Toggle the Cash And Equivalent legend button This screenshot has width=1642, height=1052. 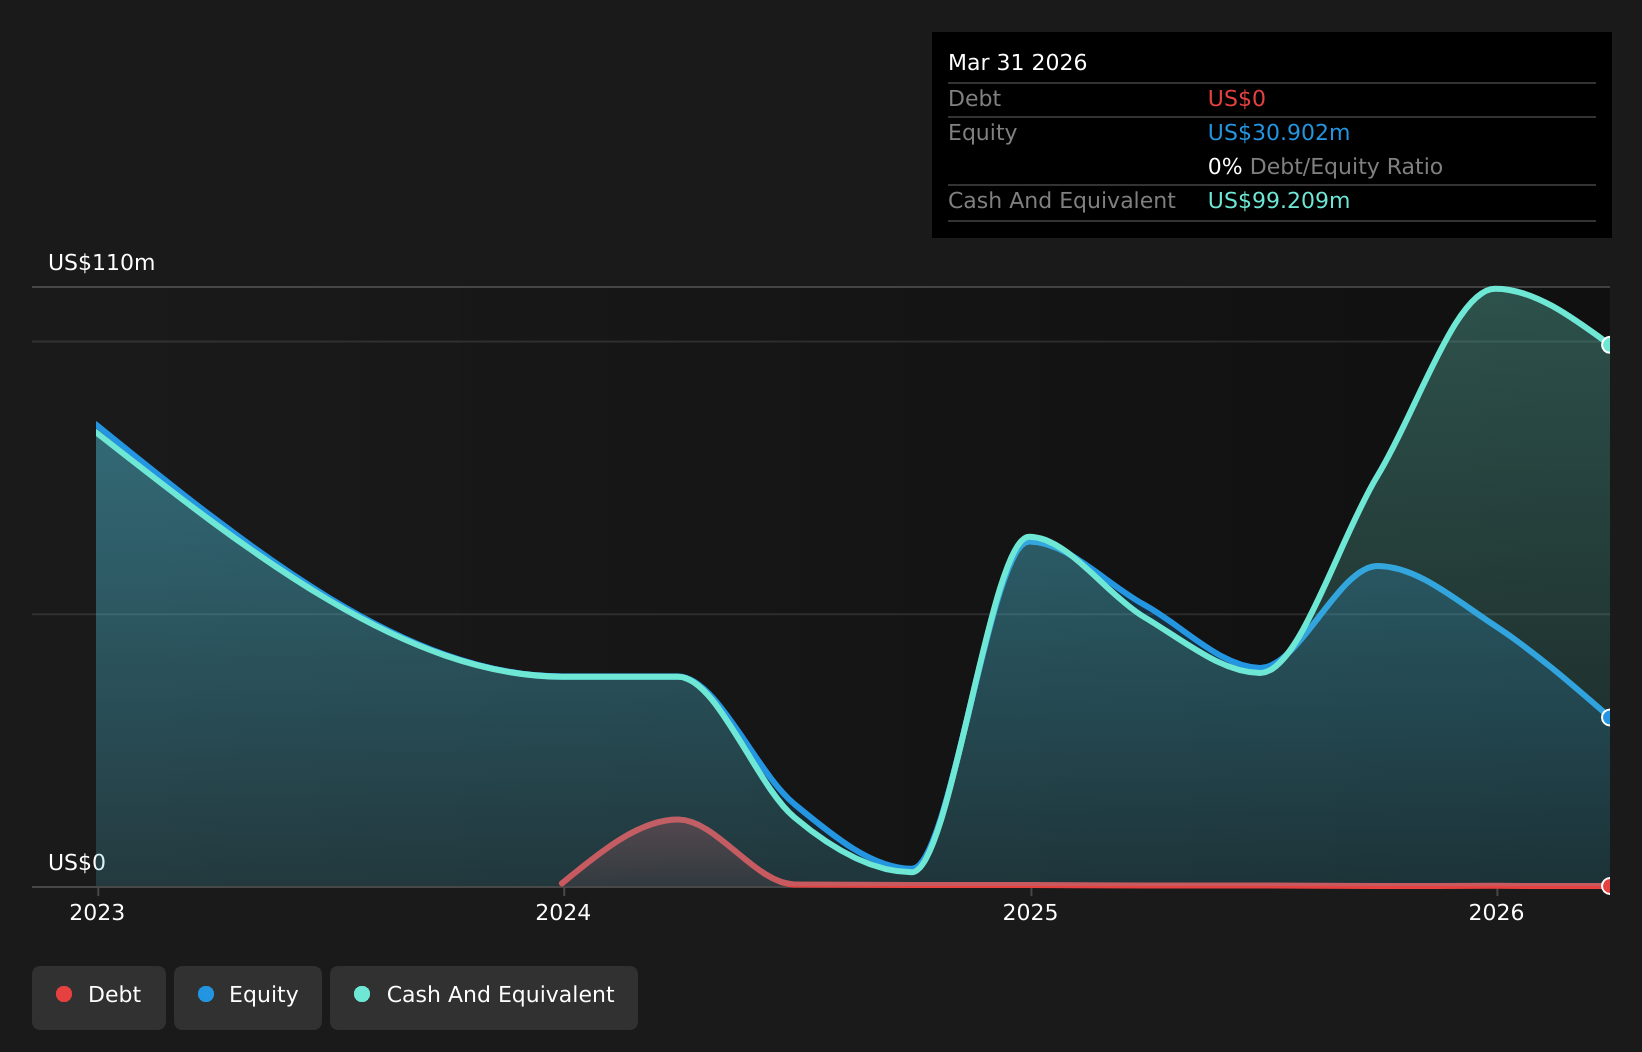(484, 997)
